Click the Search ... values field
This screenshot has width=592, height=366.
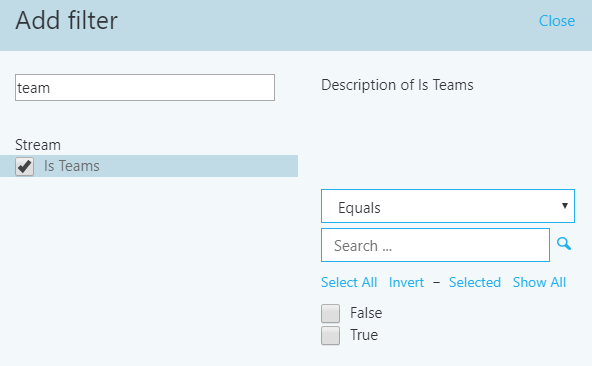pos(435,245)
